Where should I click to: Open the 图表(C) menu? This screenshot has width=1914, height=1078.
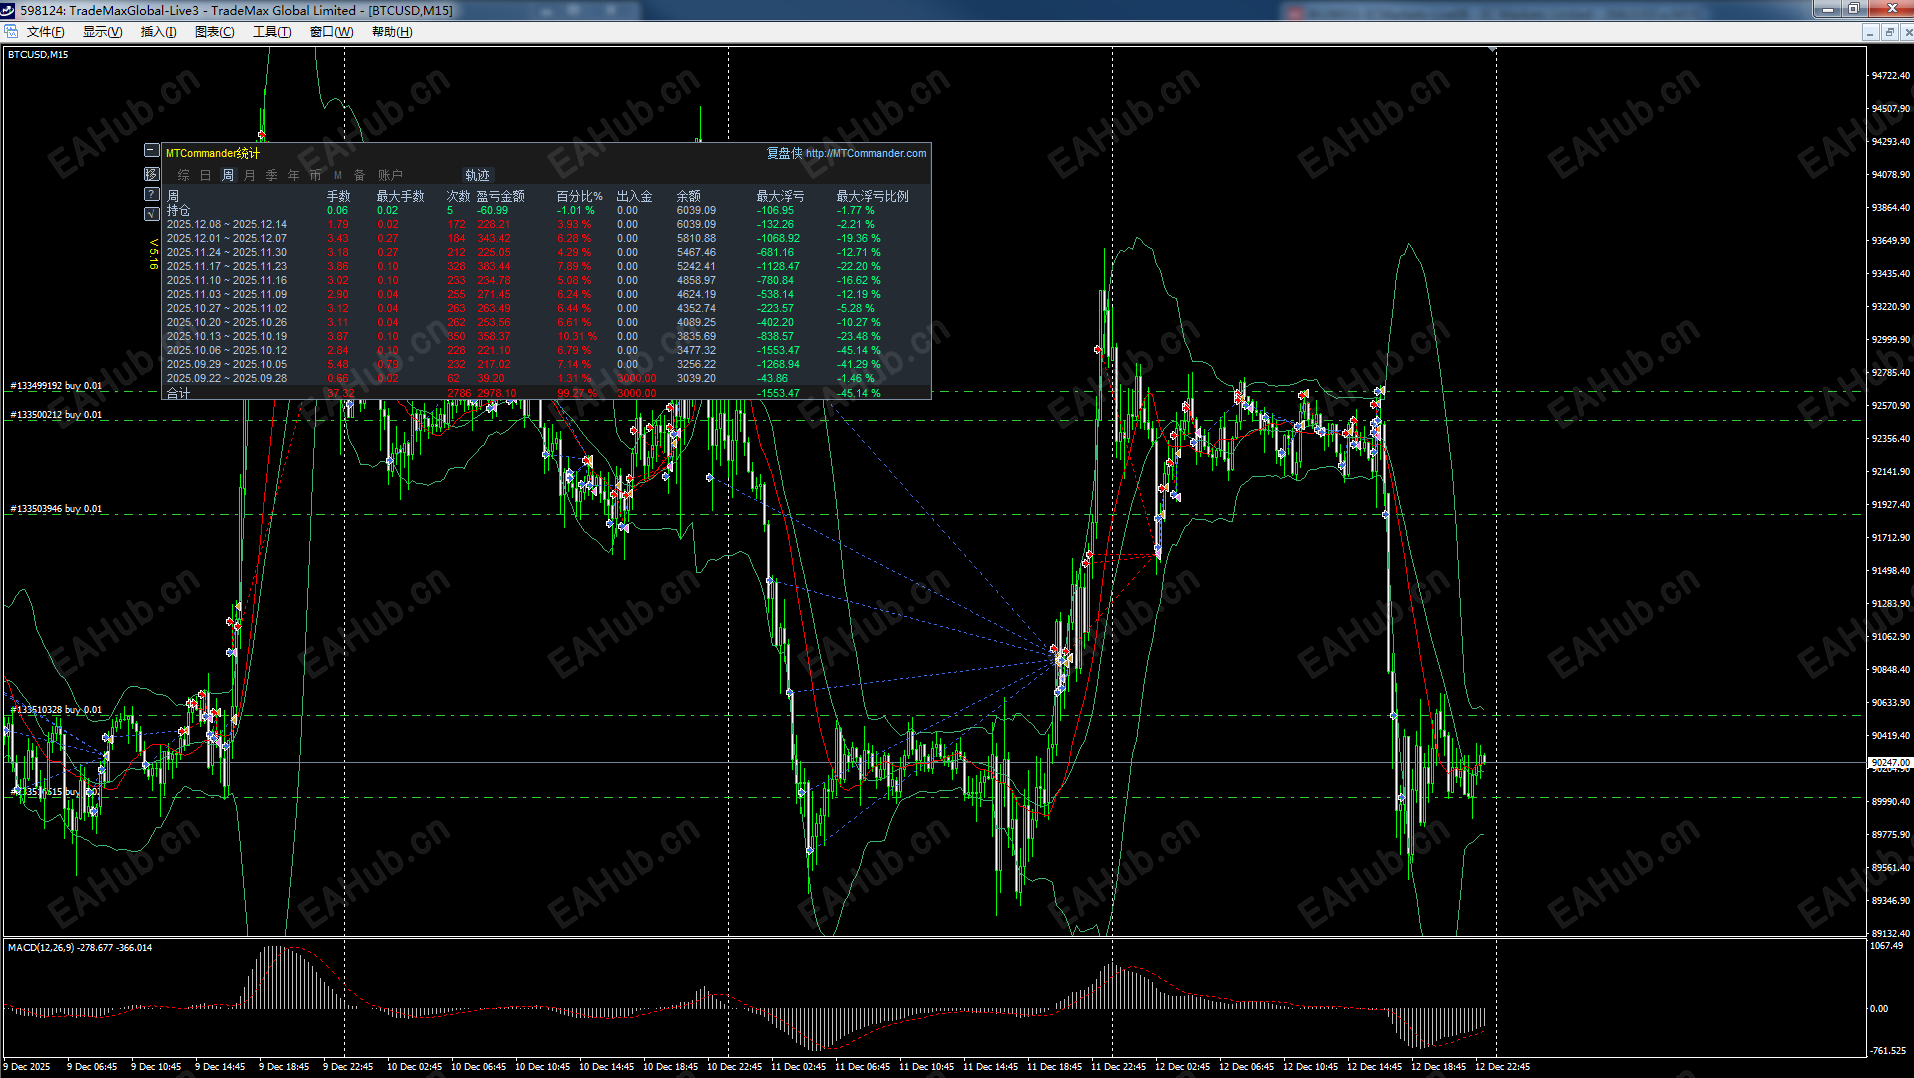point(214,31)
